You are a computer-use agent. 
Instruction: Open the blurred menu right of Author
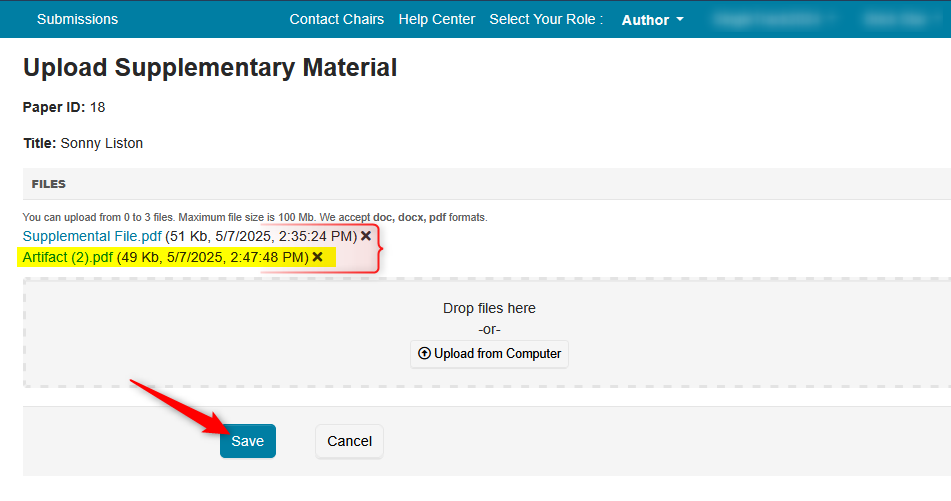pos(775,19)
